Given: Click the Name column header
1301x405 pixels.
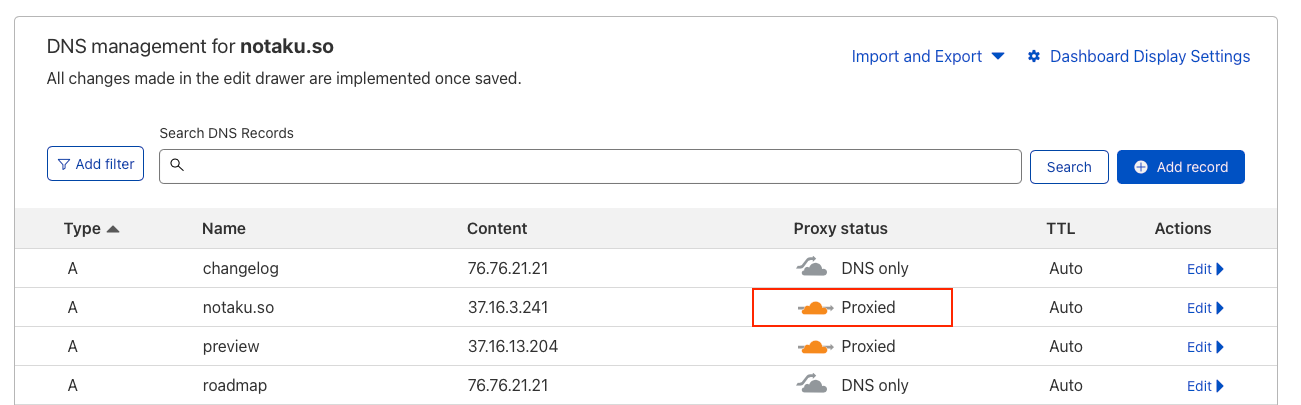Looking at the screenshot, I should (224, 229).
